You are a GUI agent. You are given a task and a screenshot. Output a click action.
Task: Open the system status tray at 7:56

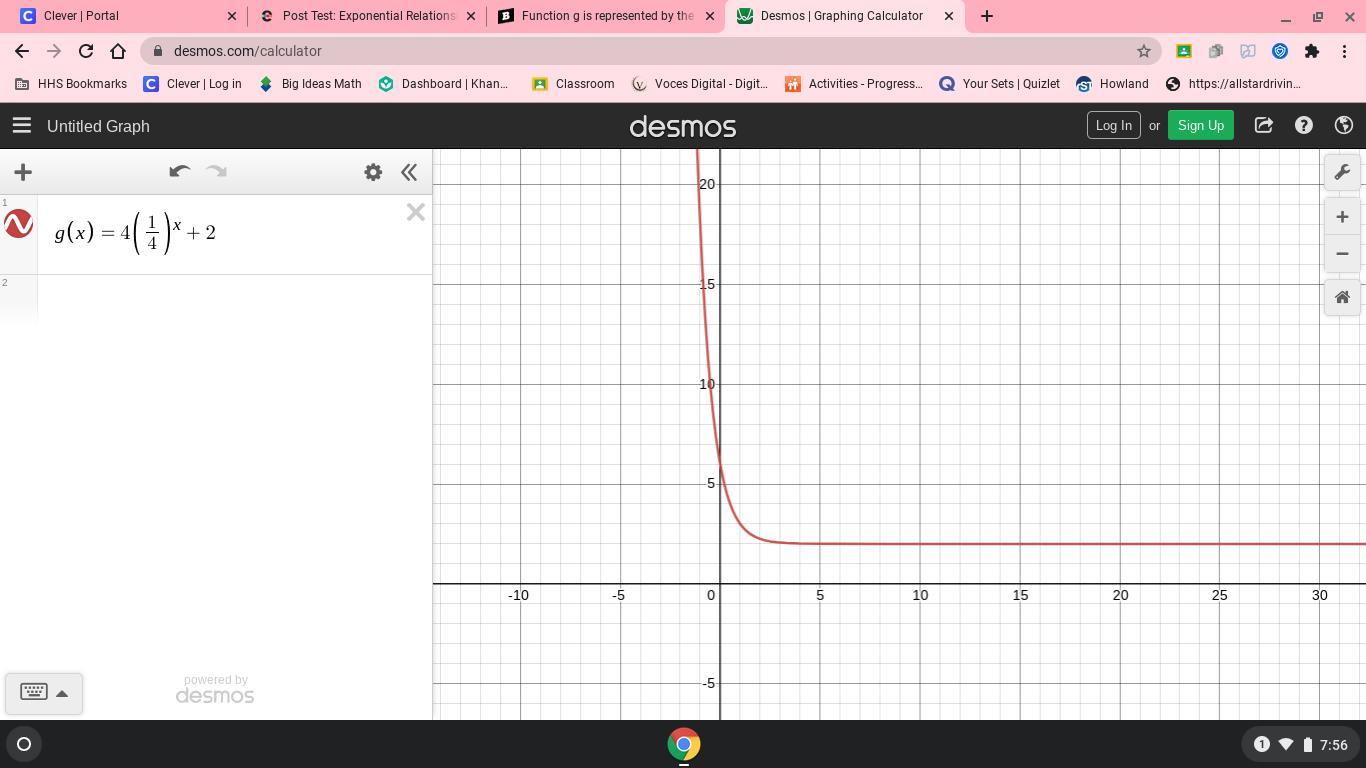coord(1301,744)
